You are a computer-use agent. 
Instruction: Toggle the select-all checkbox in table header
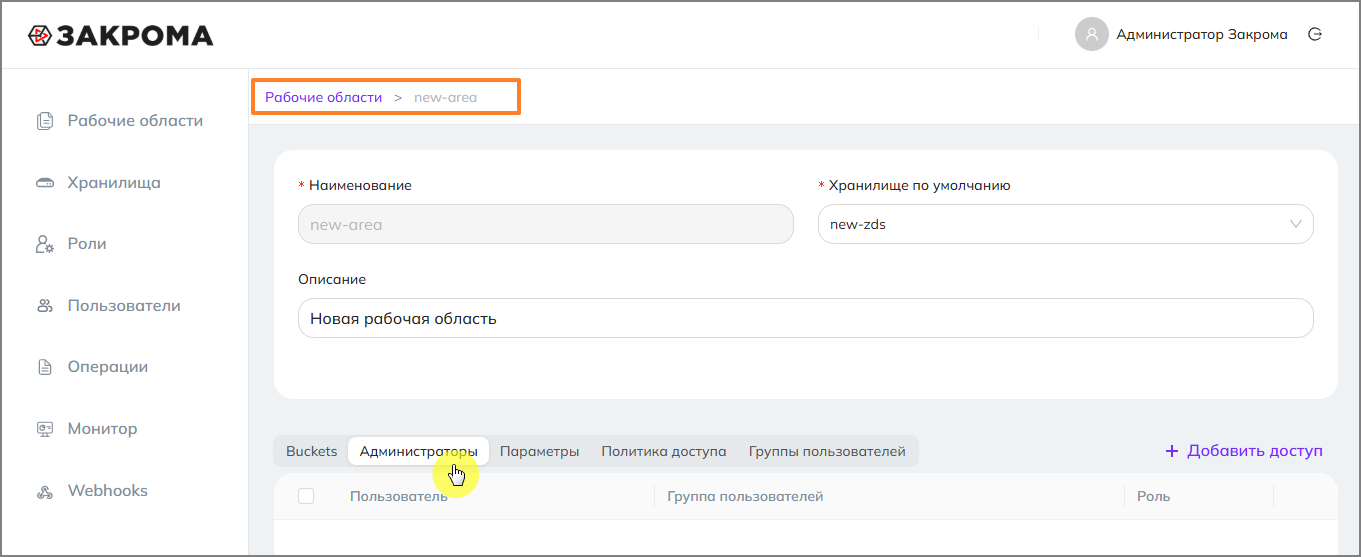click(306, 496)
